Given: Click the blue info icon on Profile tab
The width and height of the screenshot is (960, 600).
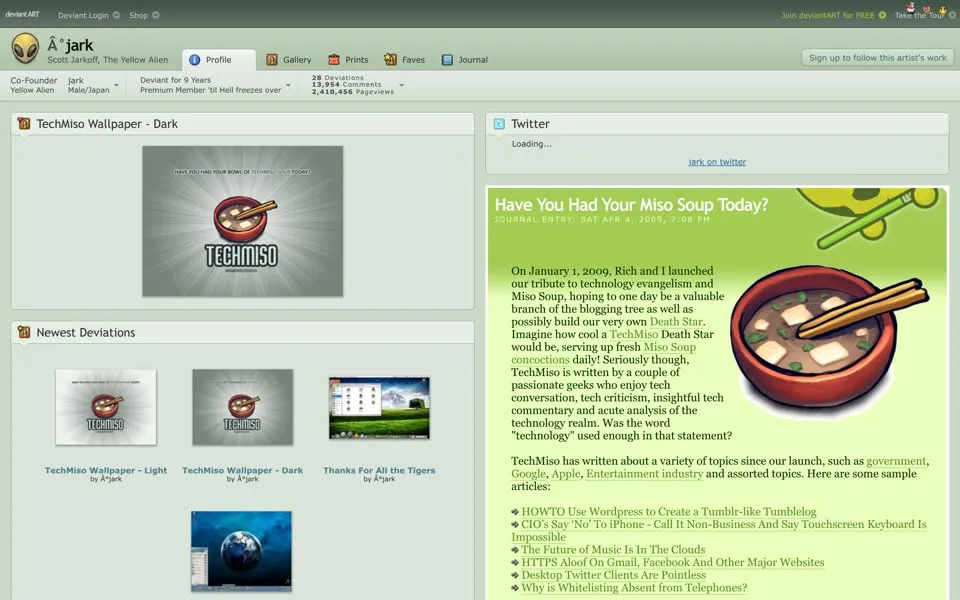Looking at the screenshot, I should tap(195, 59).
